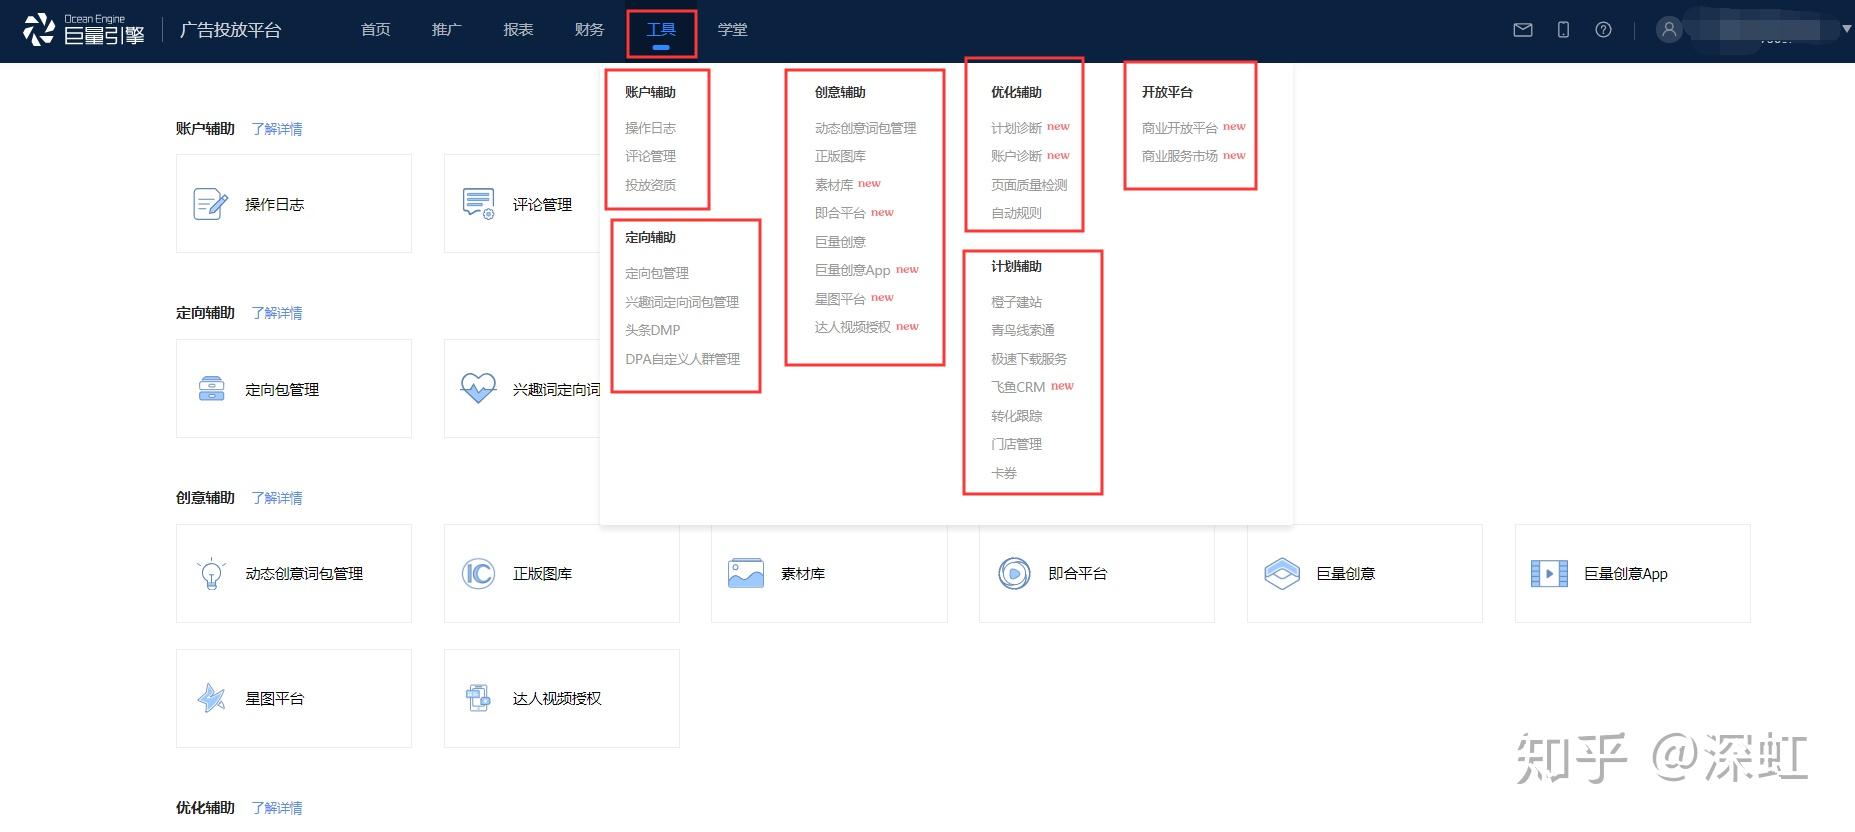Screen dimensions: 1855x832
Task: Click the Ocean Engine logo
Action: click(84, 30)
